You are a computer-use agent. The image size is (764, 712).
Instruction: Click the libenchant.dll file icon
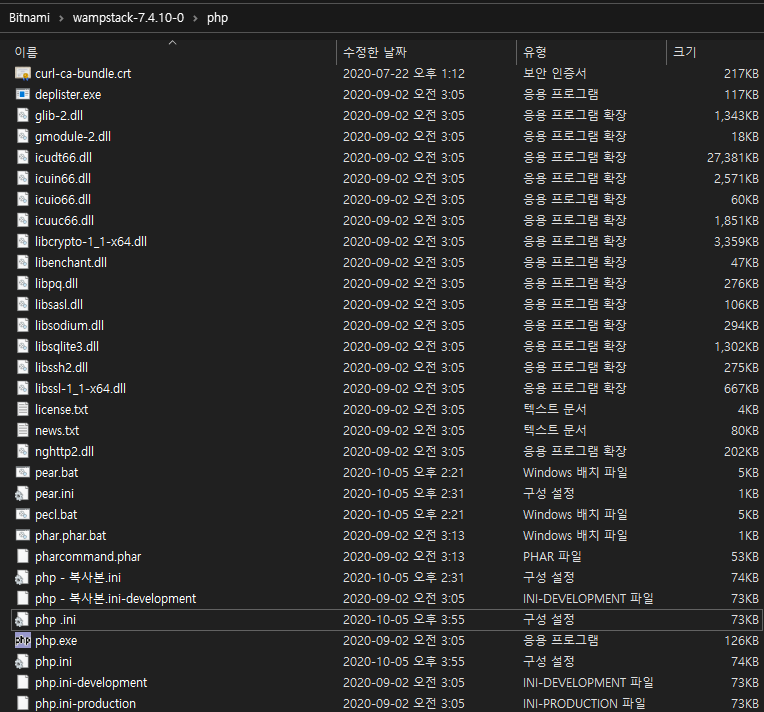[23, 262]
